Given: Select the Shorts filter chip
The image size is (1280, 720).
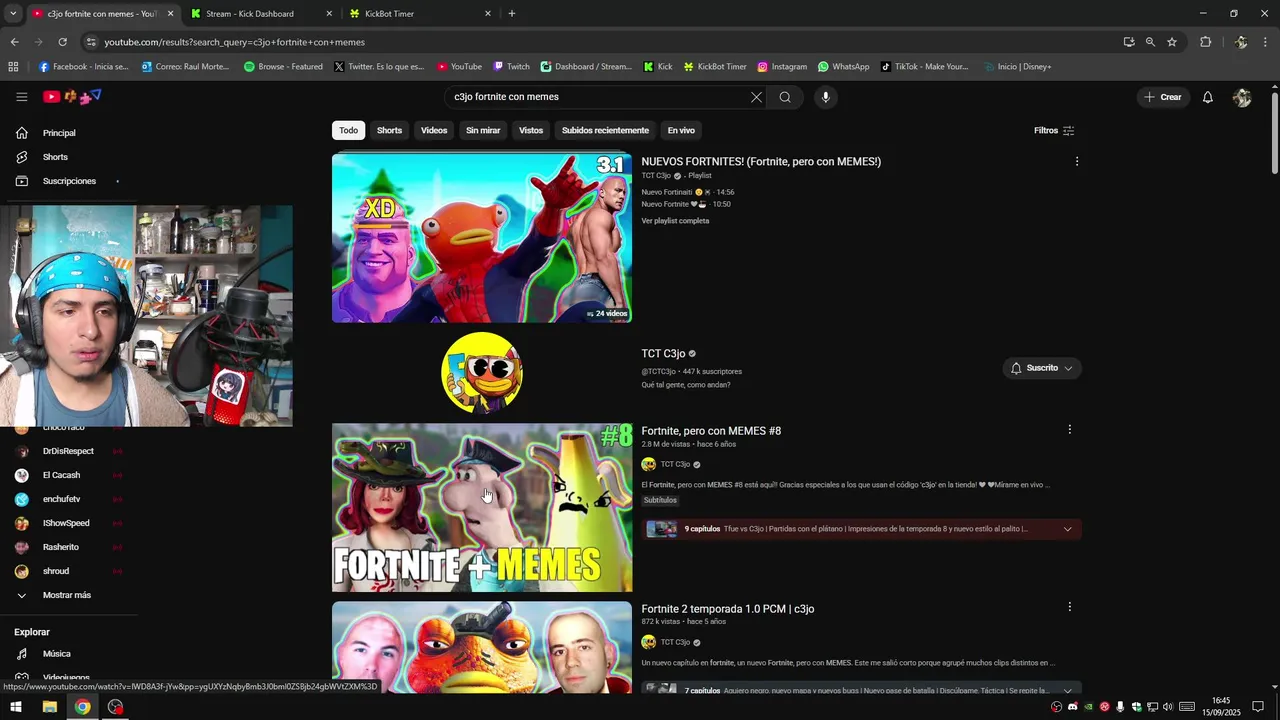Looking at the screenshot, I should pos(389,130).
